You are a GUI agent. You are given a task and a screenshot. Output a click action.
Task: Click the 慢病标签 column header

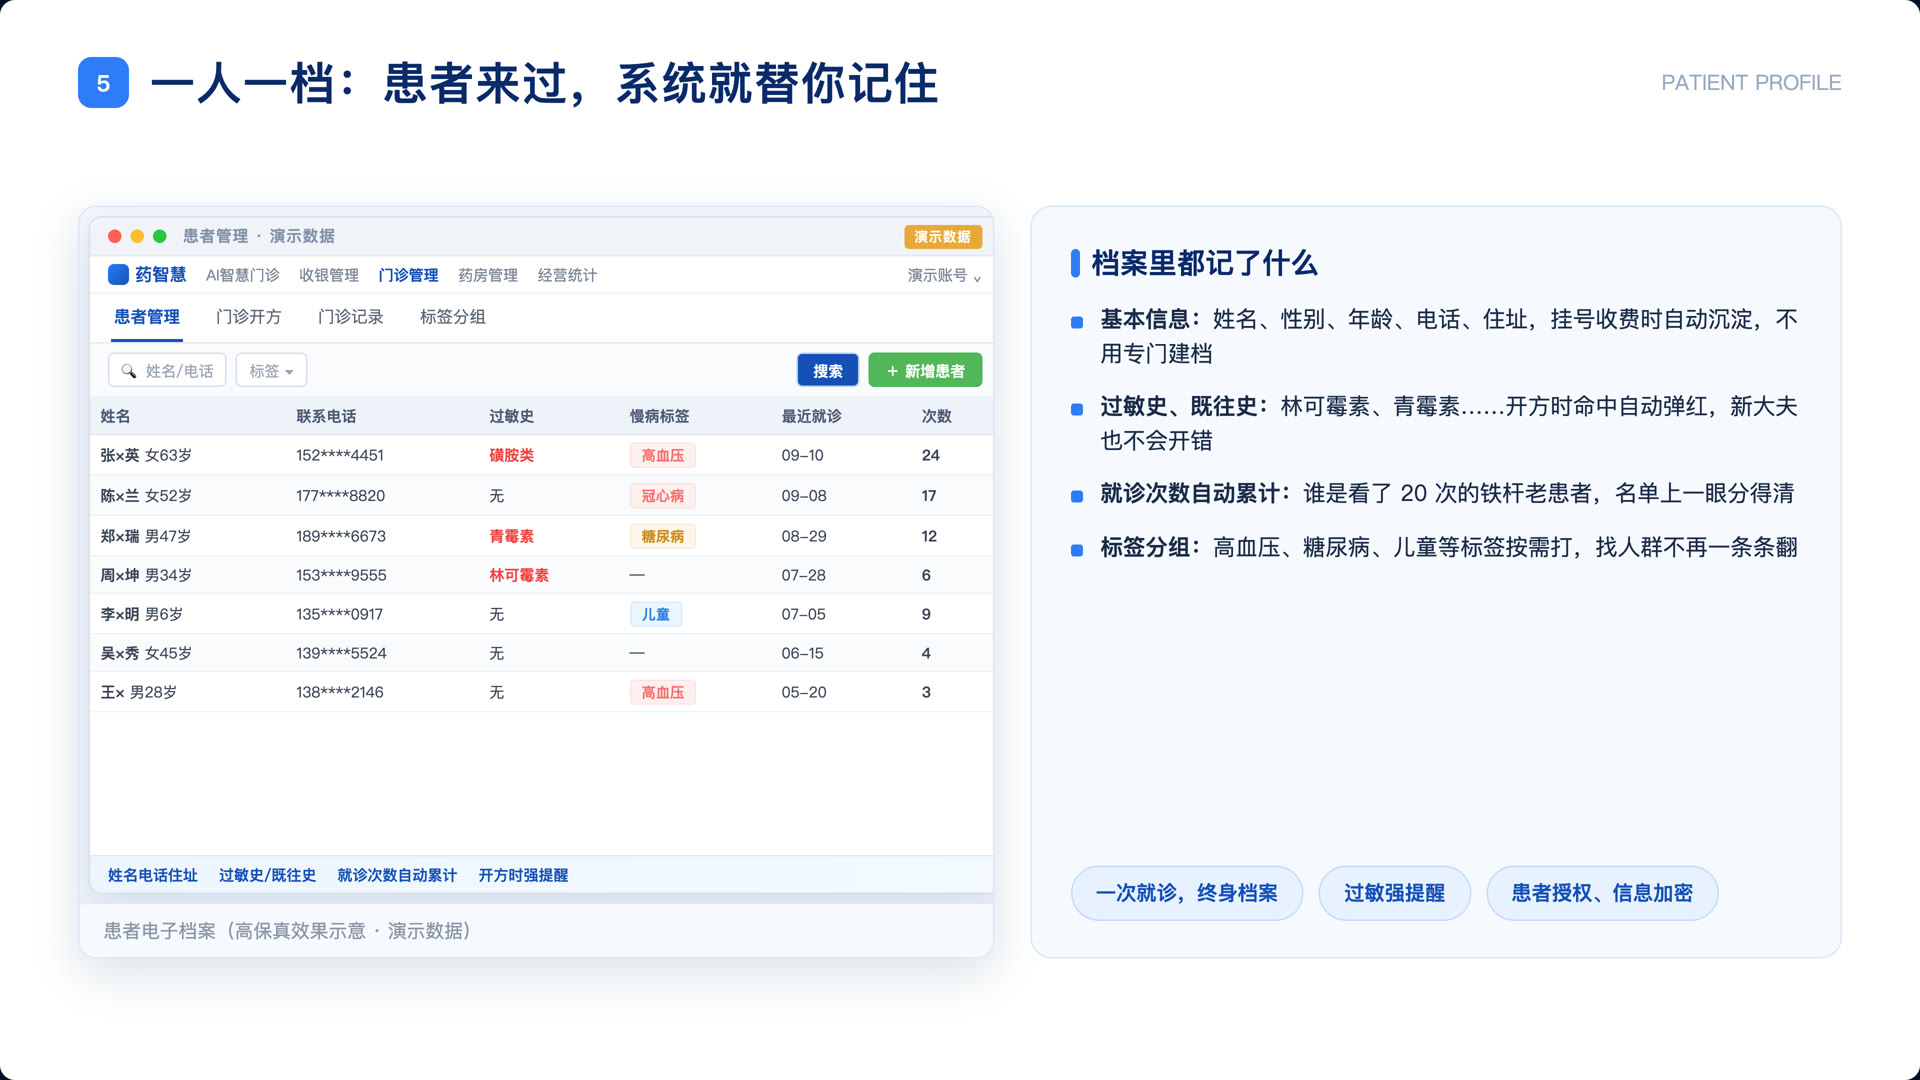click(659, 416)
